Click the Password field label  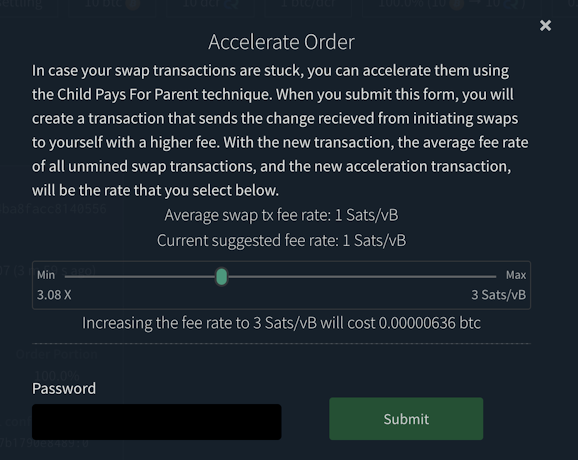[64, 388]
